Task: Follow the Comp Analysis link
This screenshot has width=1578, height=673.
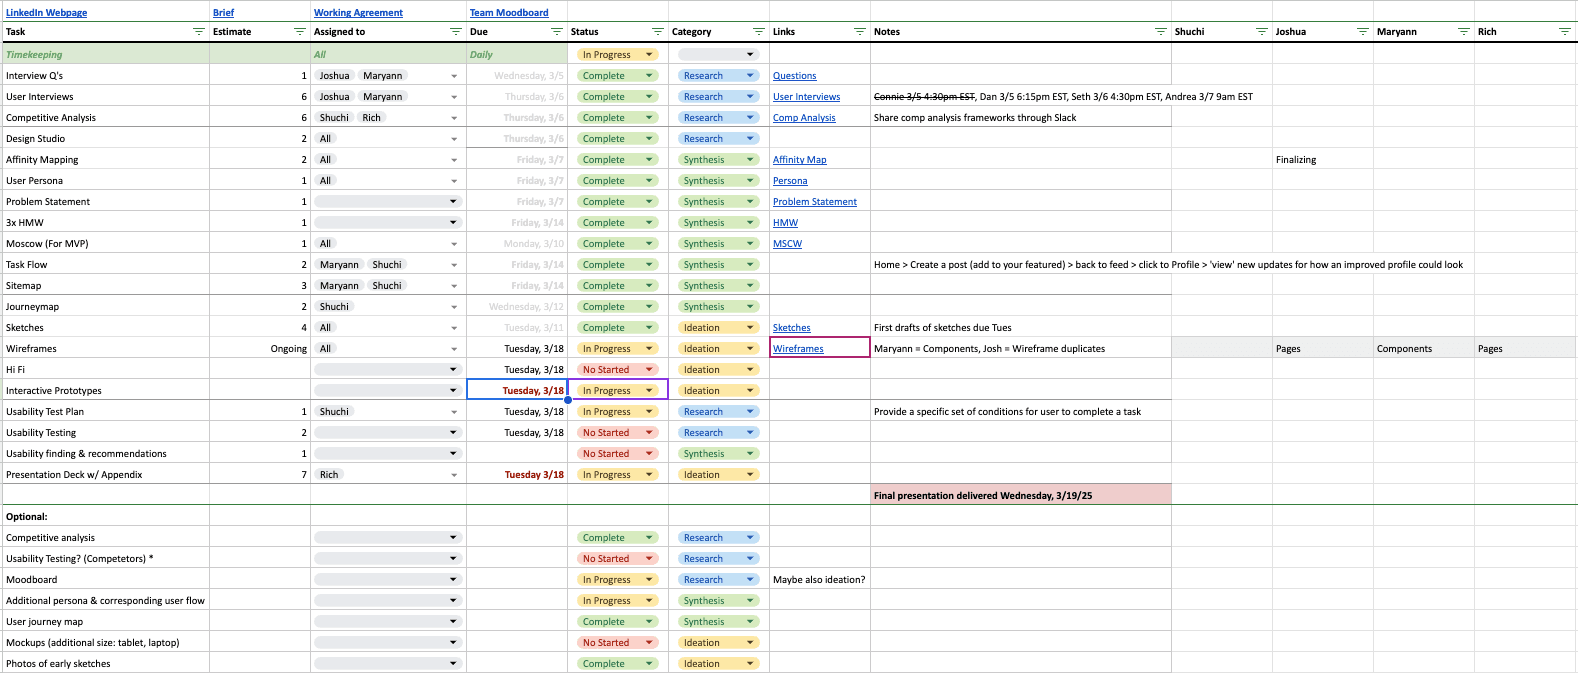Action: [x=804, y=118]
